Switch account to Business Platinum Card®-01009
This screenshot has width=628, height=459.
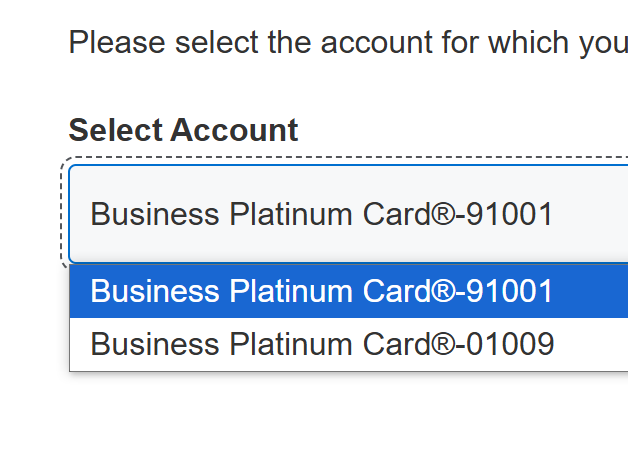322,344
